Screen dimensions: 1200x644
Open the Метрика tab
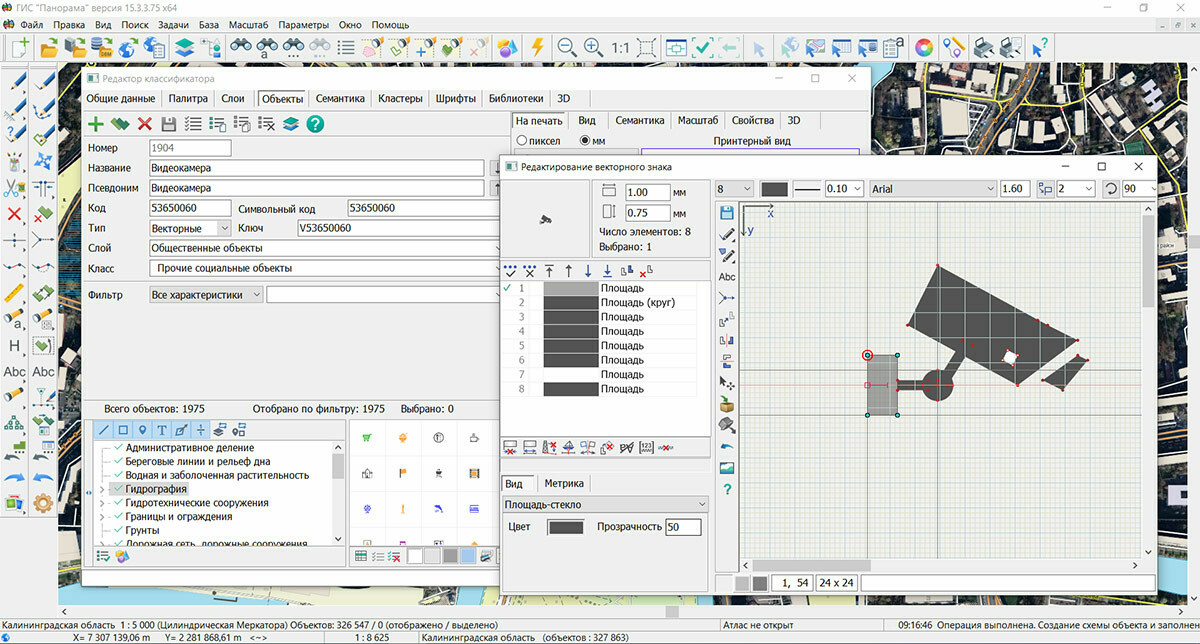pos(563,483)
